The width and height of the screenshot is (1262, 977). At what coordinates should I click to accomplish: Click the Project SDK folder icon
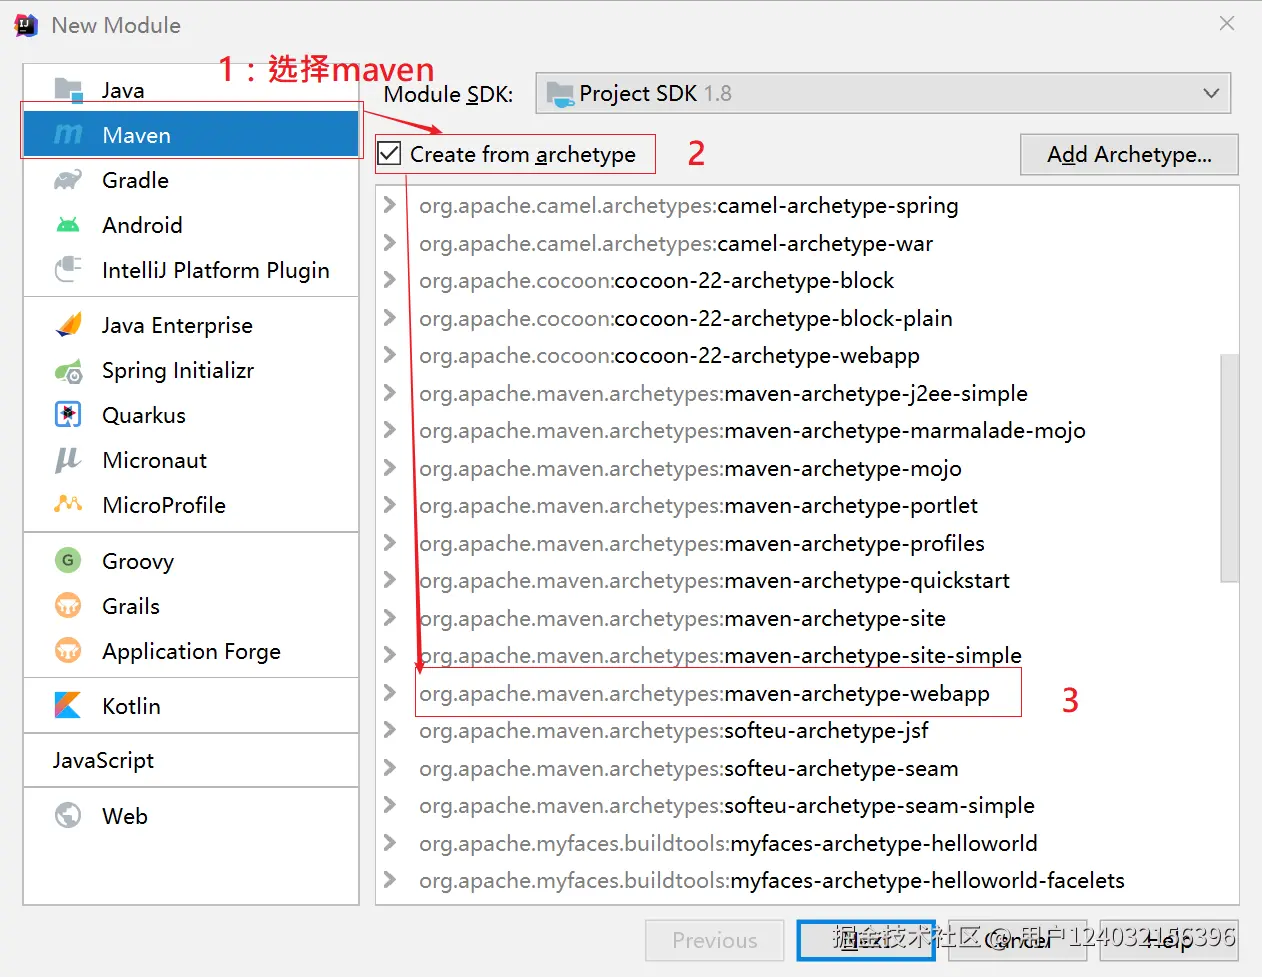[560, 94]
